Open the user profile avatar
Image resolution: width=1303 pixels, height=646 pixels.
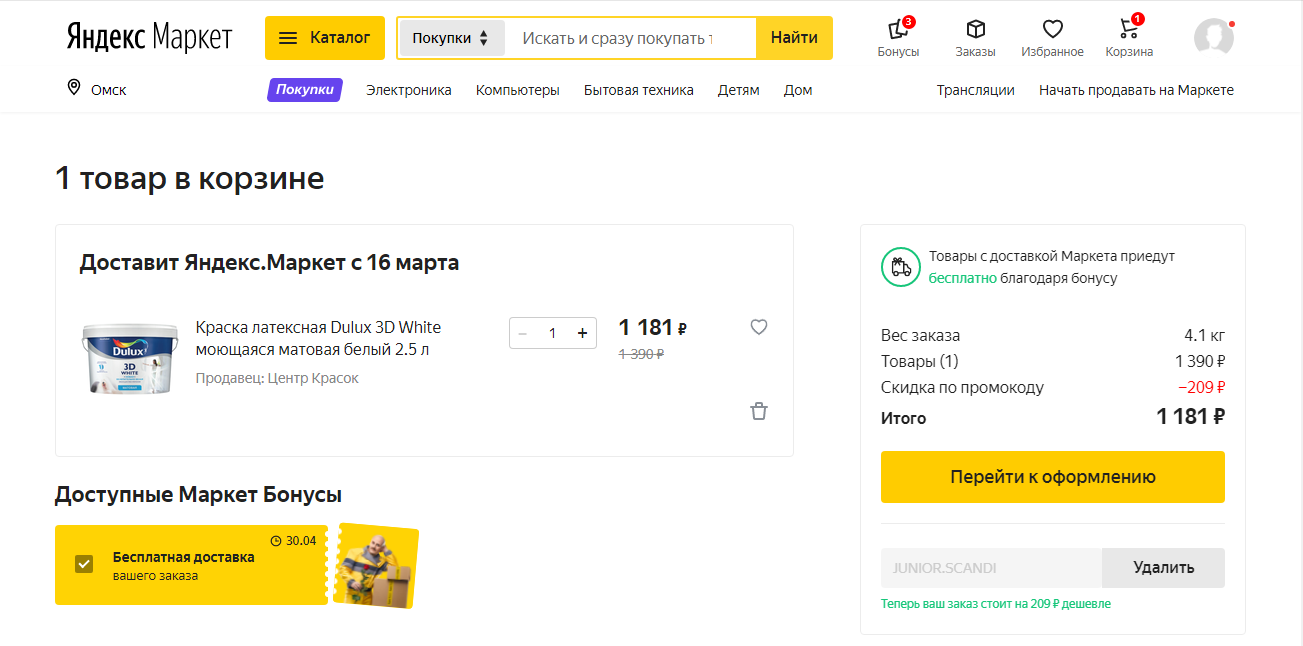tap(1213, 37)
